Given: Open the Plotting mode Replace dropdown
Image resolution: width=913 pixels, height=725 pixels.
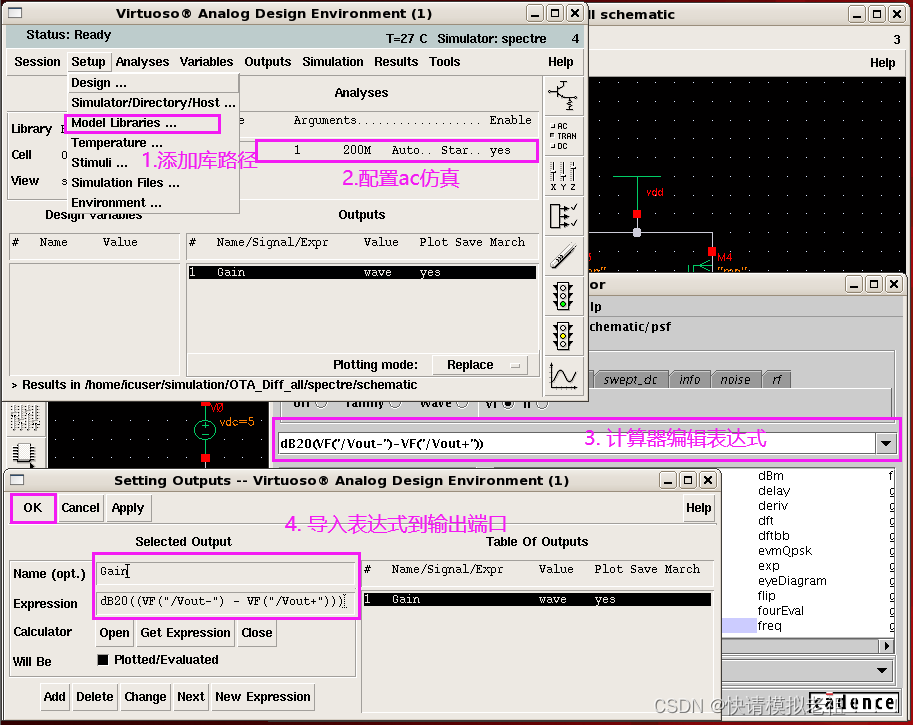Looking at the screenshot, I should point(480,365).
